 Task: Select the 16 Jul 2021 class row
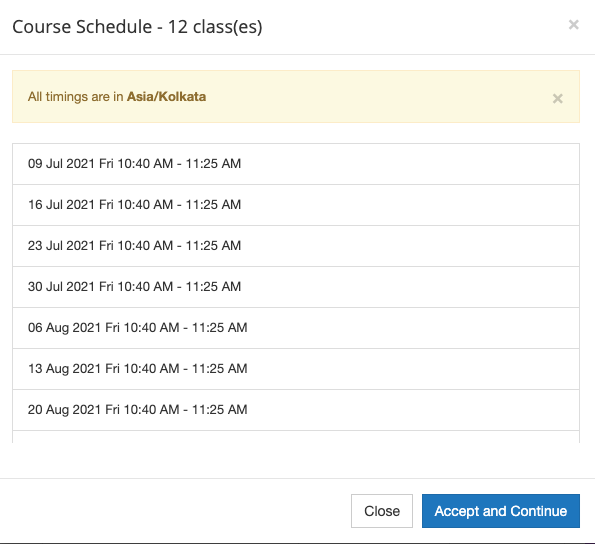296,205
